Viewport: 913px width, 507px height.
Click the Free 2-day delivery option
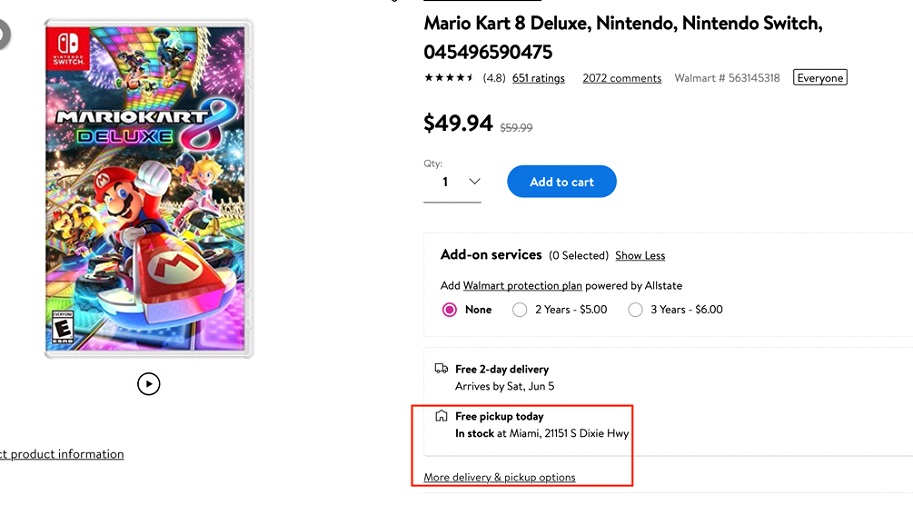tap(501, 369)
